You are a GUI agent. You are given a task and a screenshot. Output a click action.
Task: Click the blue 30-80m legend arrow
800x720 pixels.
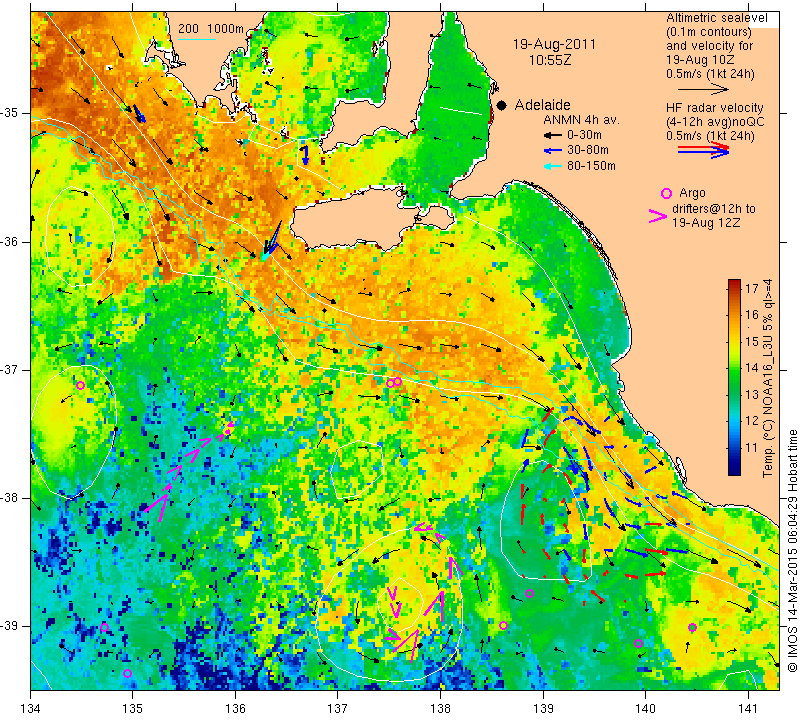[x=553, y=151]
